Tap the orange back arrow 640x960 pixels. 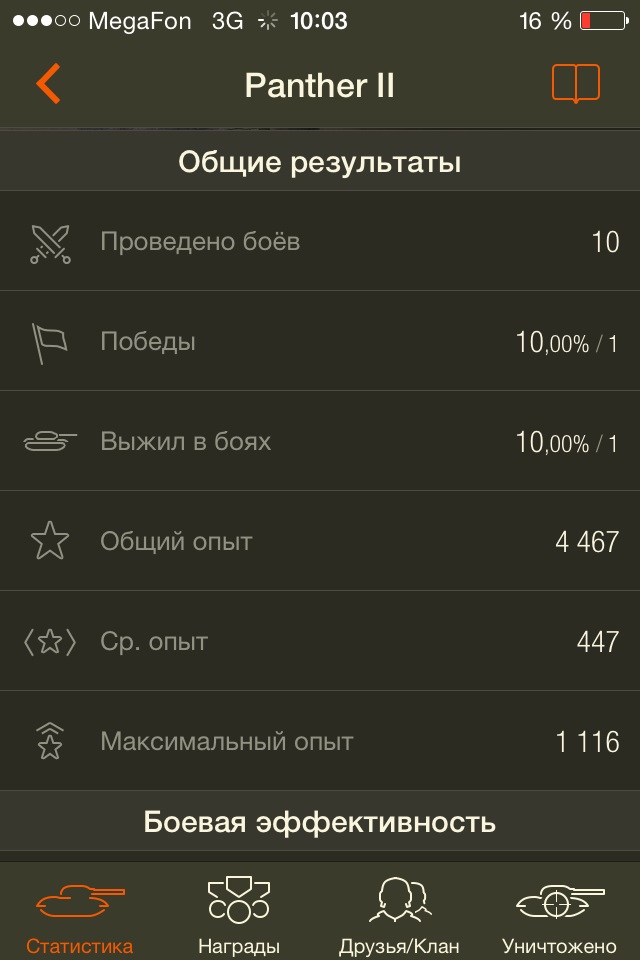point(48,84)
